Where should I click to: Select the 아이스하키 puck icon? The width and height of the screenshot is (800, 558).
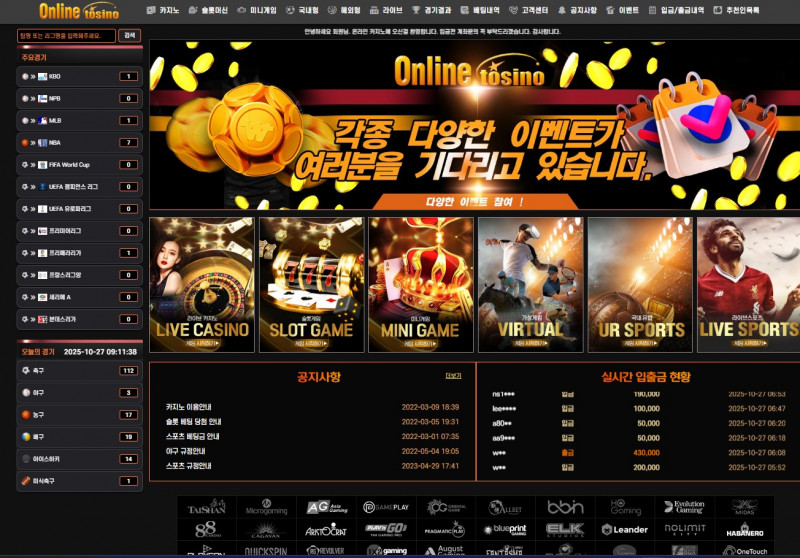(x=25, y=459)
